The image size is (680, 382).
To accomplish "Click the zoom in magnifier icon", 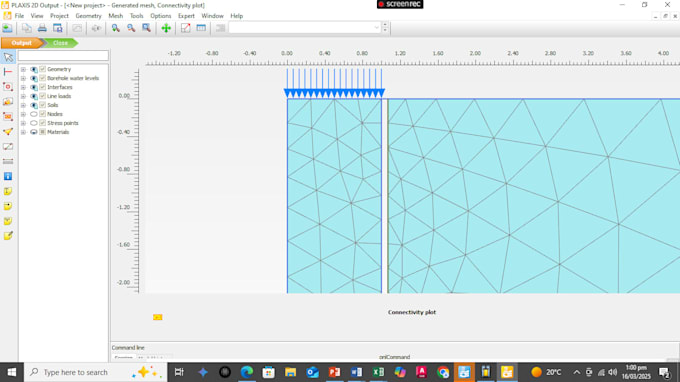I will pos(116,28).
